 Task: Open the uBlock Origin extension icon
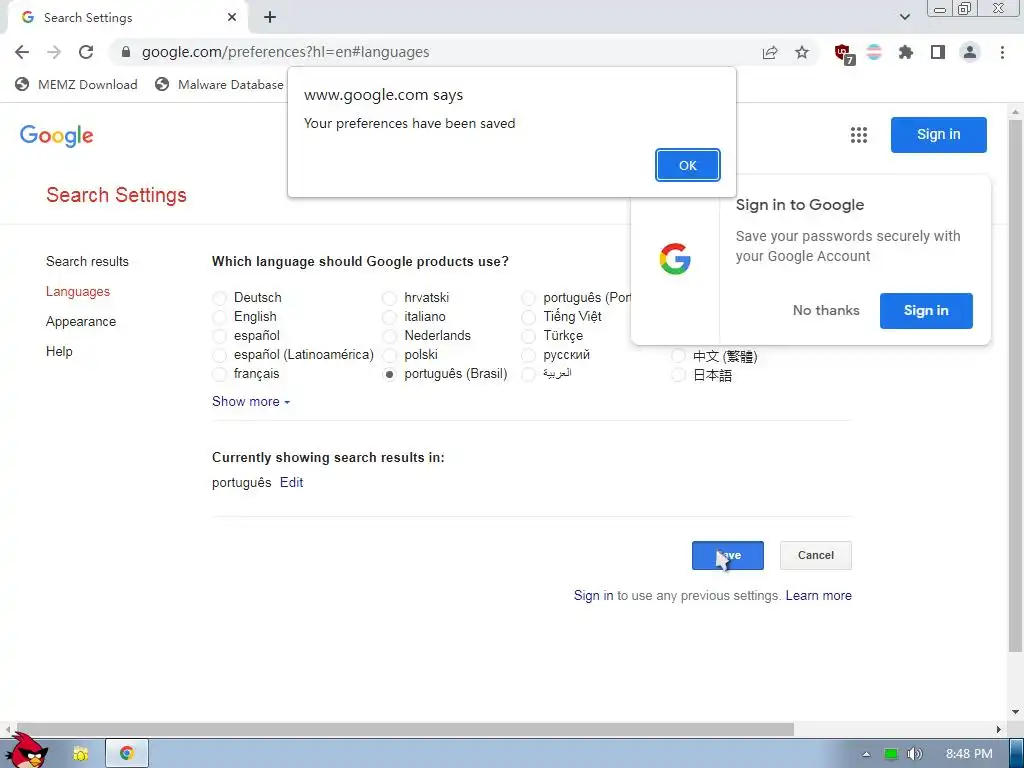(844, 54)
